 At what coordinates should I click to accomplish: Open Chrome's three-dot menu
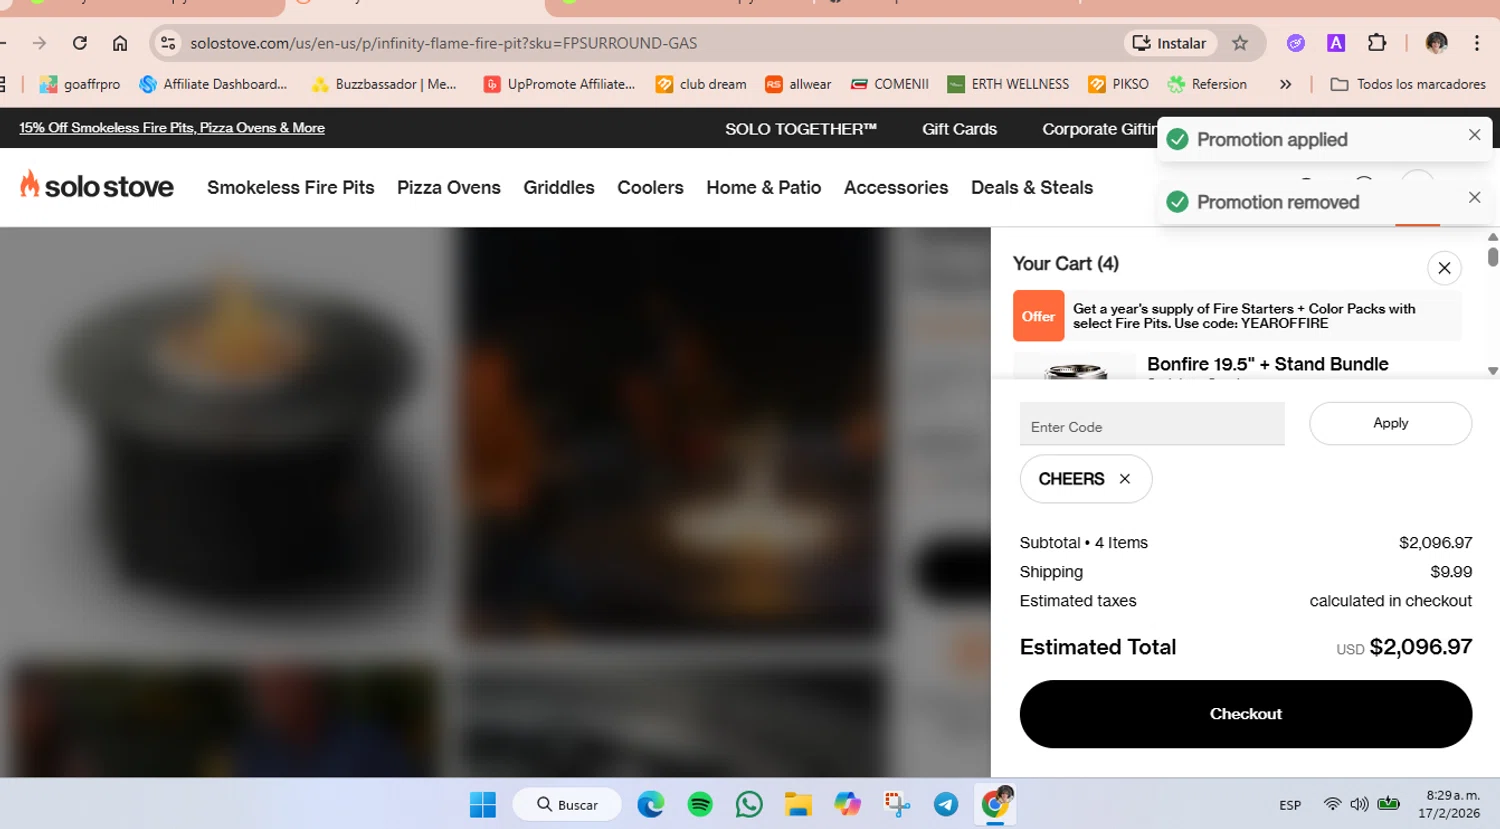(1477, 43)
